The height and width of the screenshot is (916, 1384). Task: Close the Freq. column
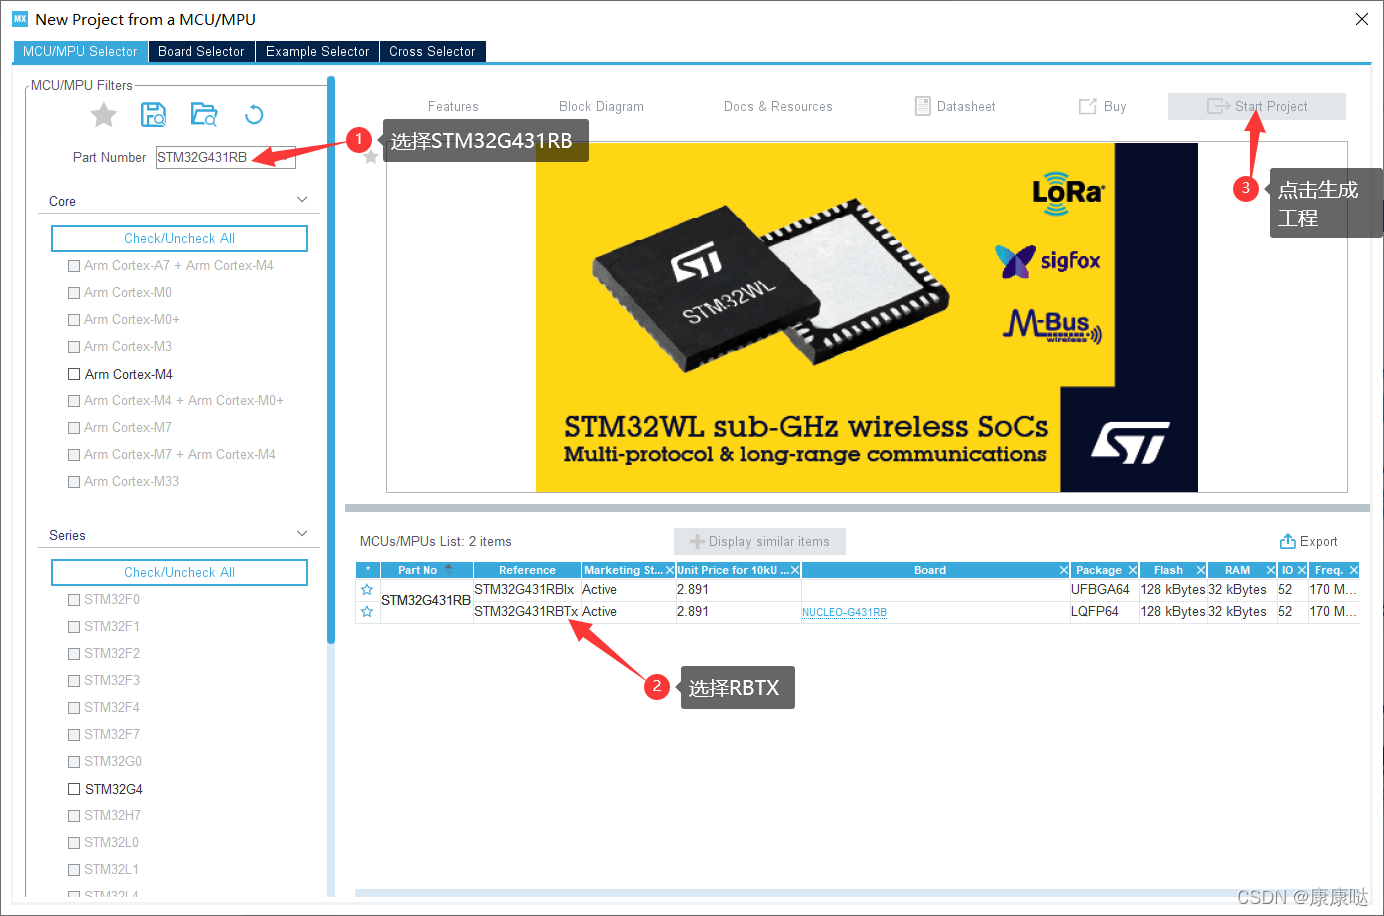coord(1354,570)
